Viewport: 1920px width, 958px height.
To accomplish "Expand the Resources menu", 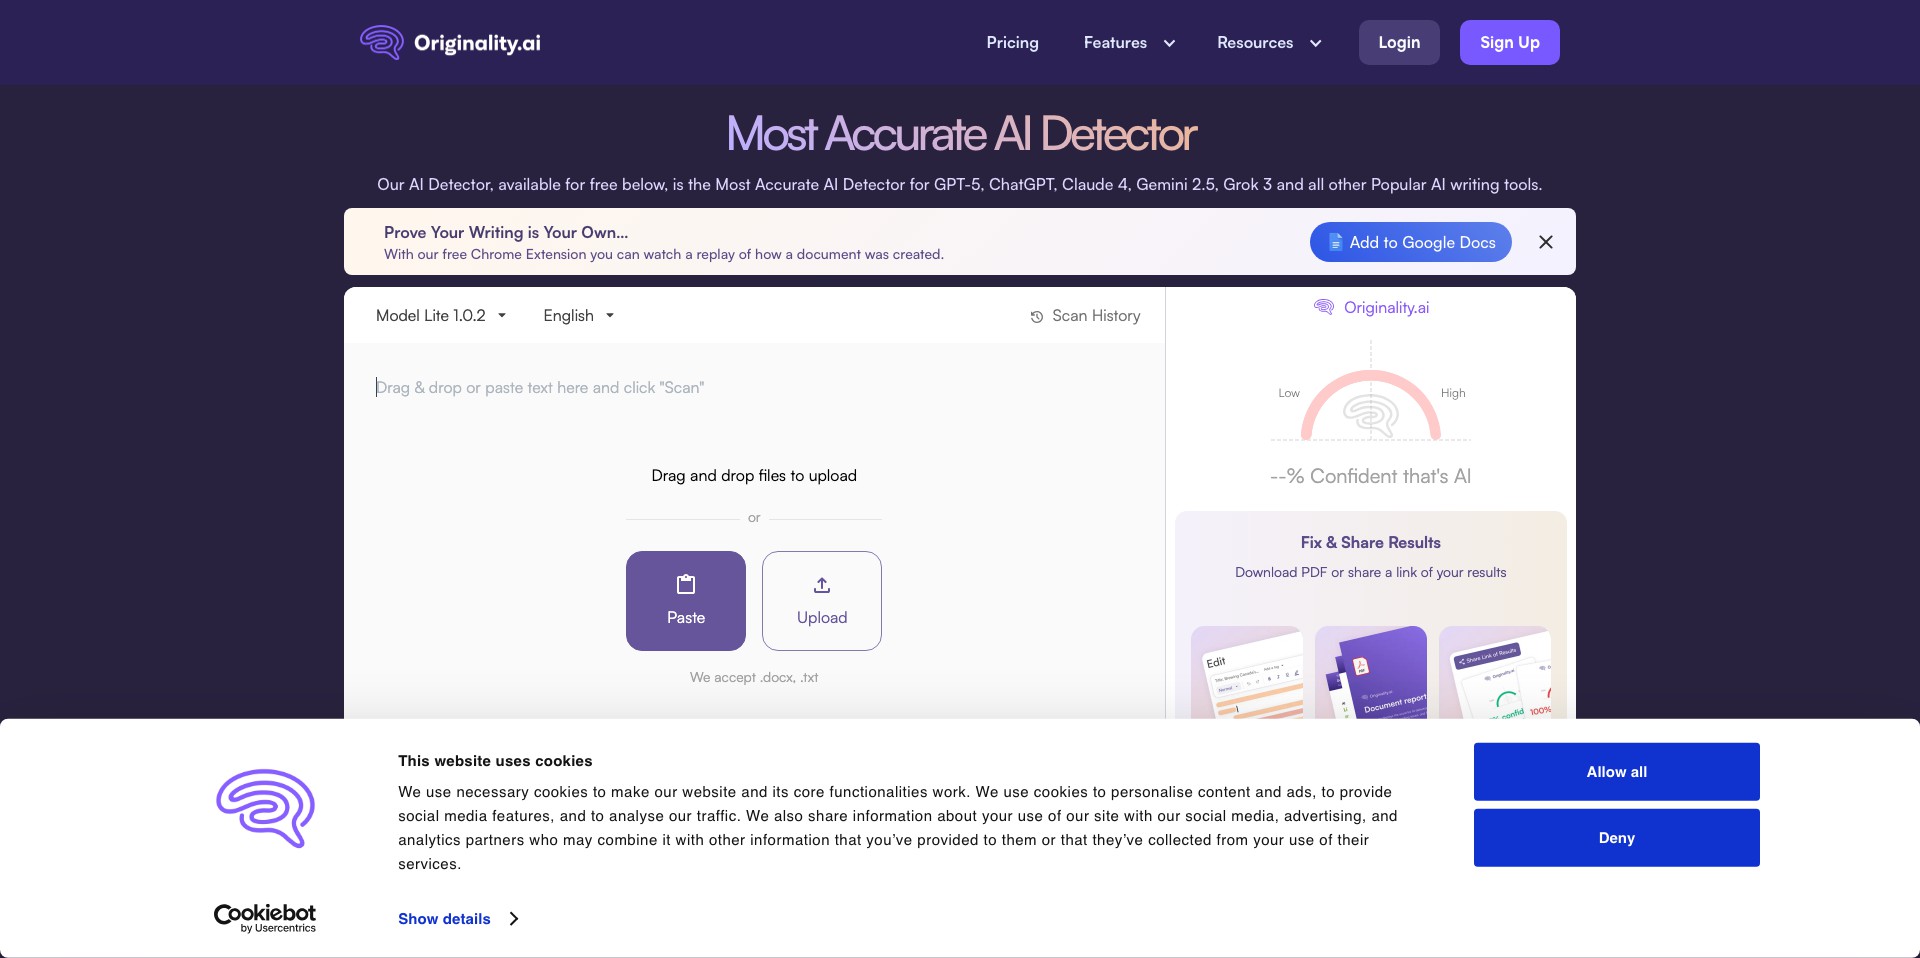I will [x=1269, y=42].
